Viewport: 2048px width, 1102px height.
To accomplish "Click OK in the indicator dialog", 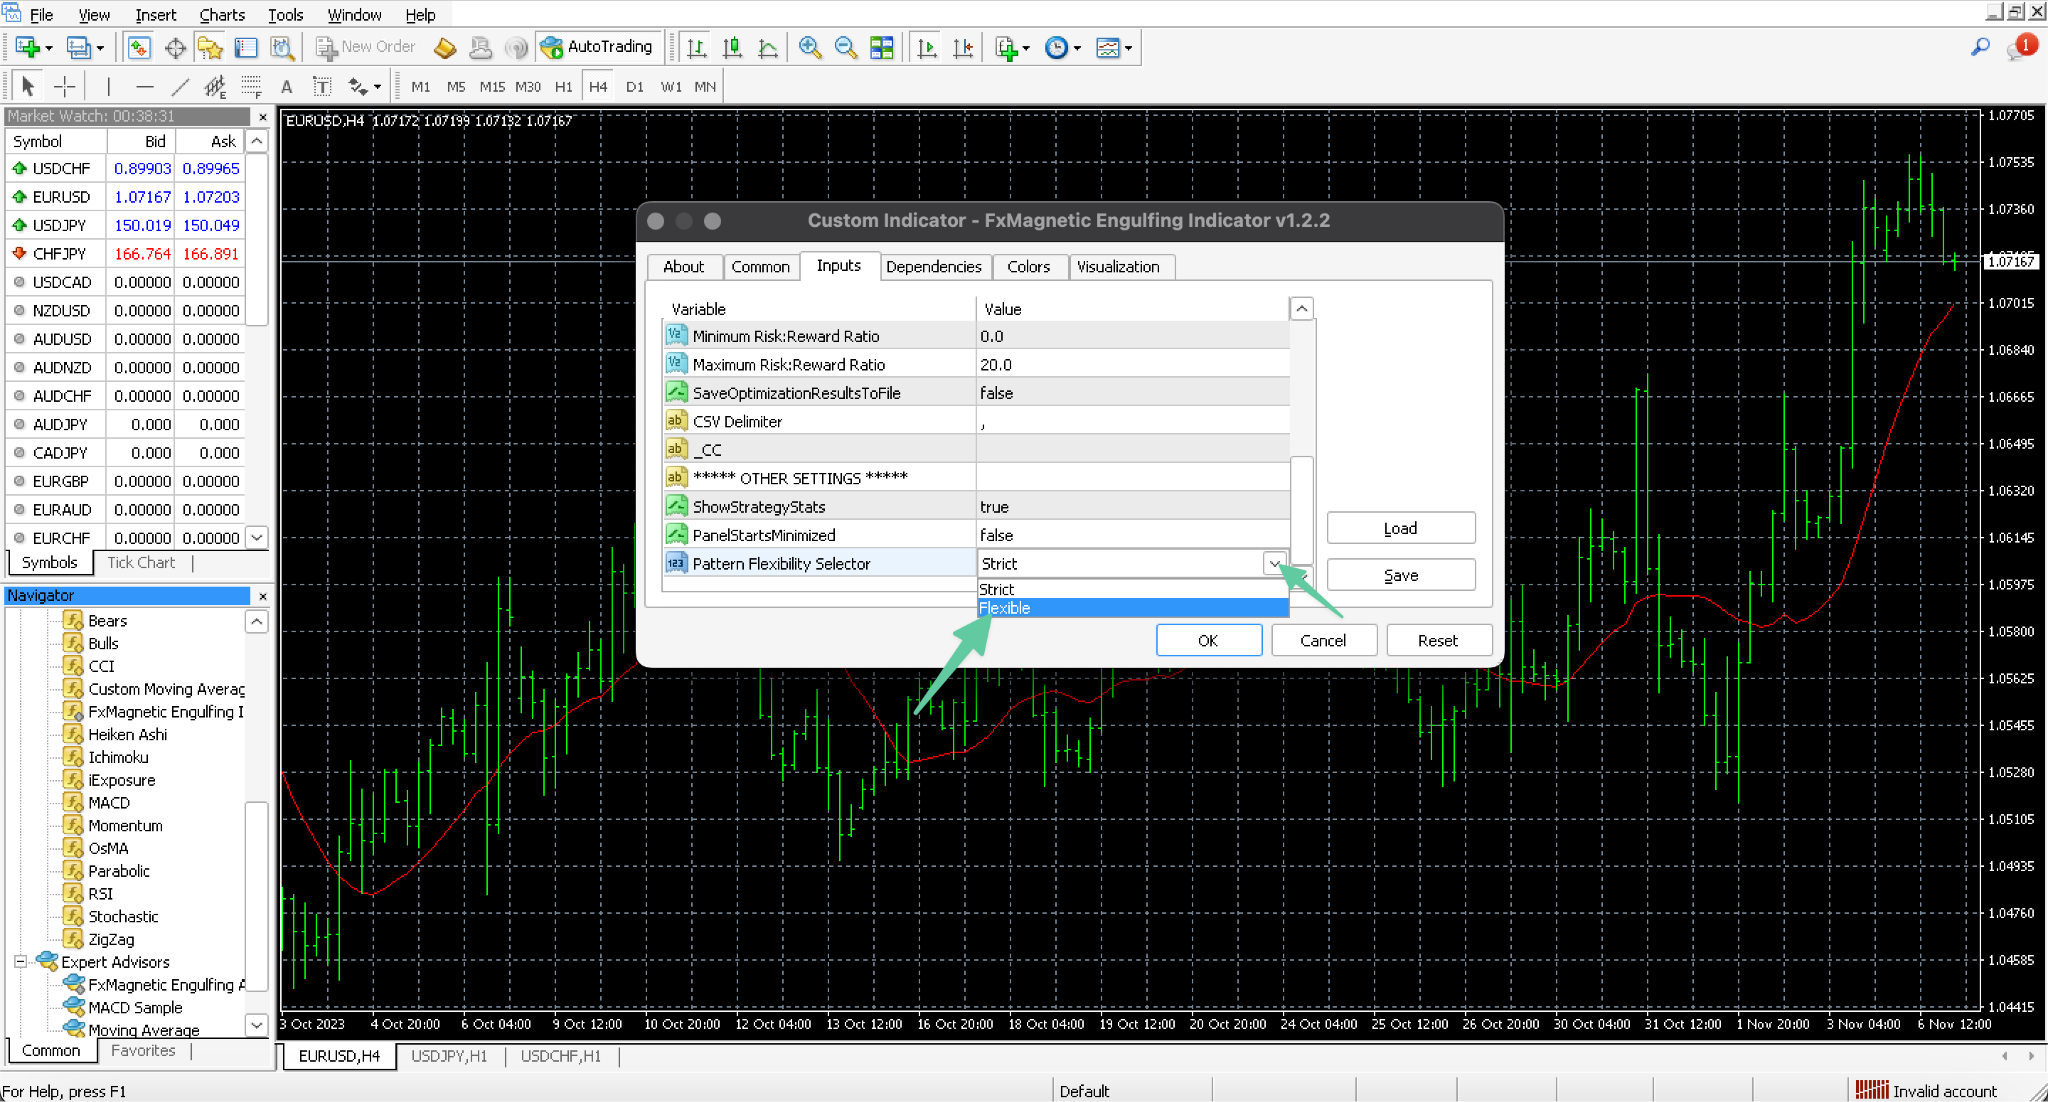I will pos(1208,640).
